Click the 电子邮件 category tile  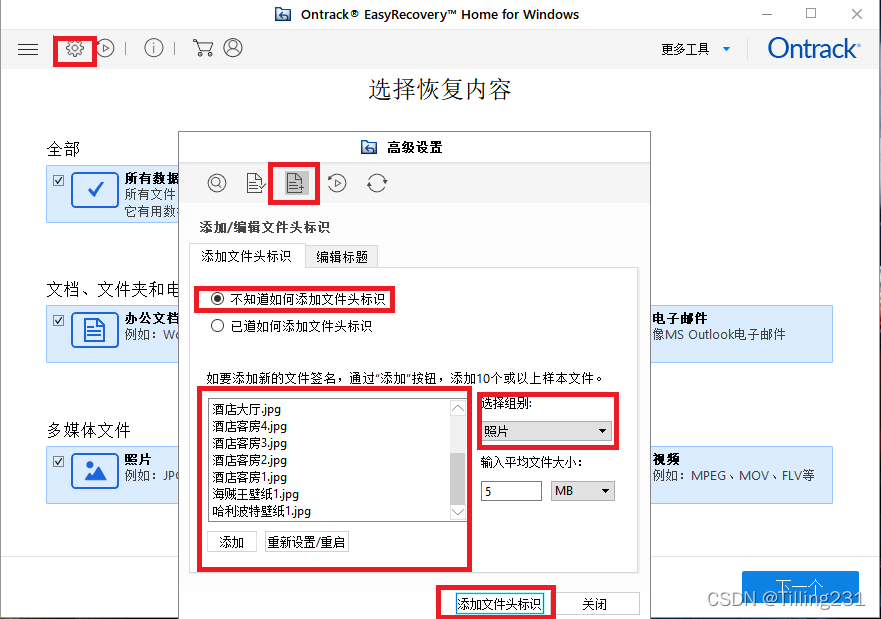click(x=742, y=334)
